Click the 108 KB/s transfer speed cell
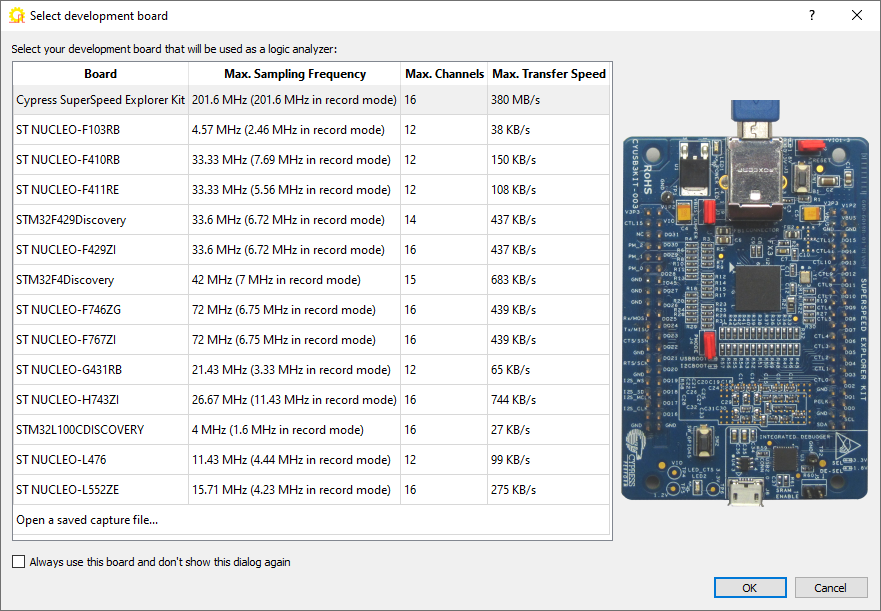Screen dimensions: 881x611 point(548,190)
